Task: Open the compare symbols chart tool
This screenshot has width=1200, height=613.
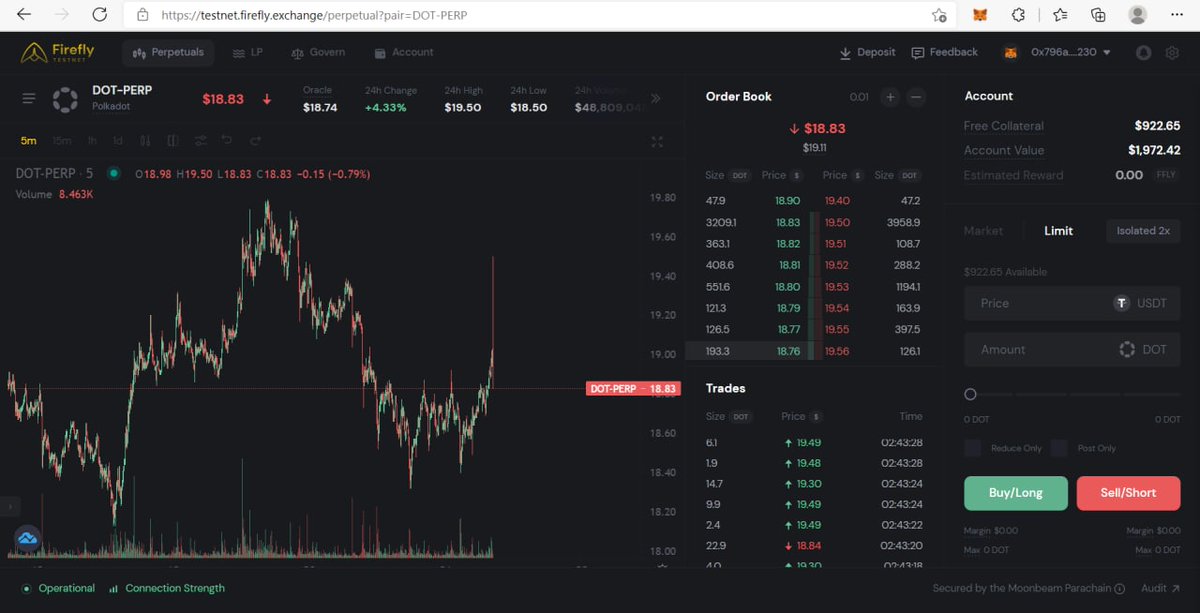Action: point(173,141)
